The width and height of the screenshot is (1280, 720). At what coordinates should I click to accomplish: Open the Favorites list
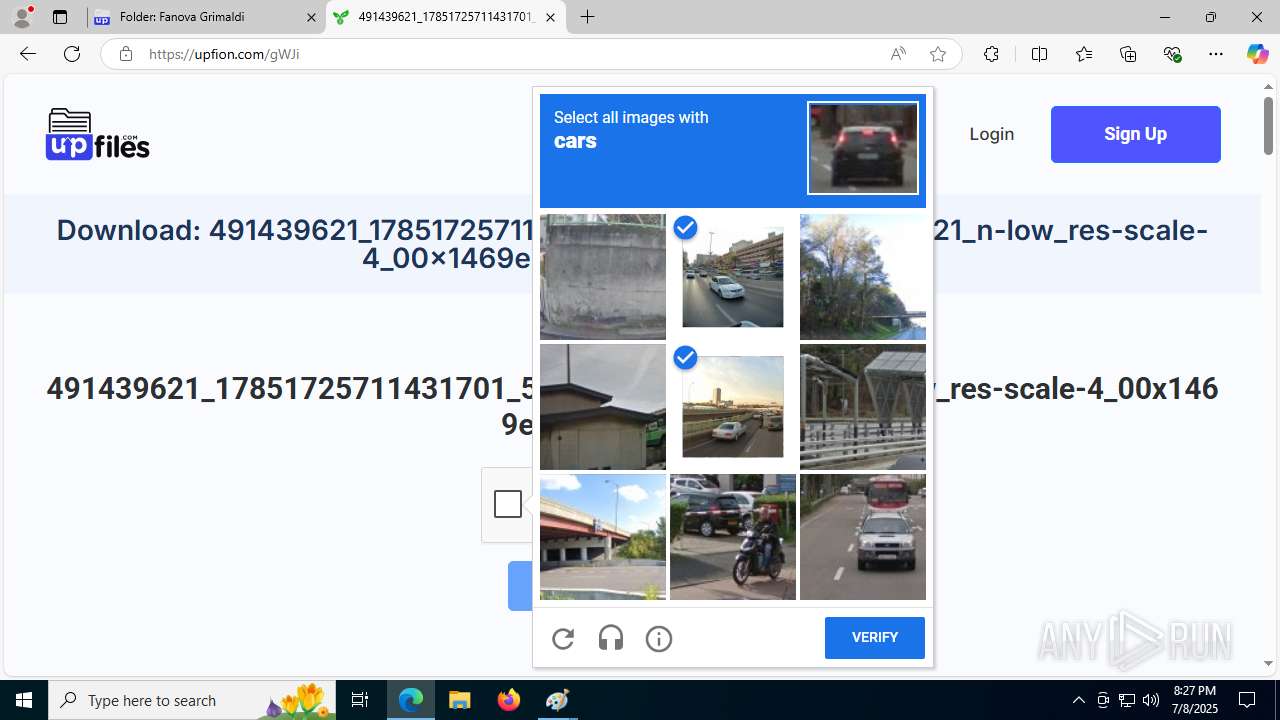point(1084,54)
